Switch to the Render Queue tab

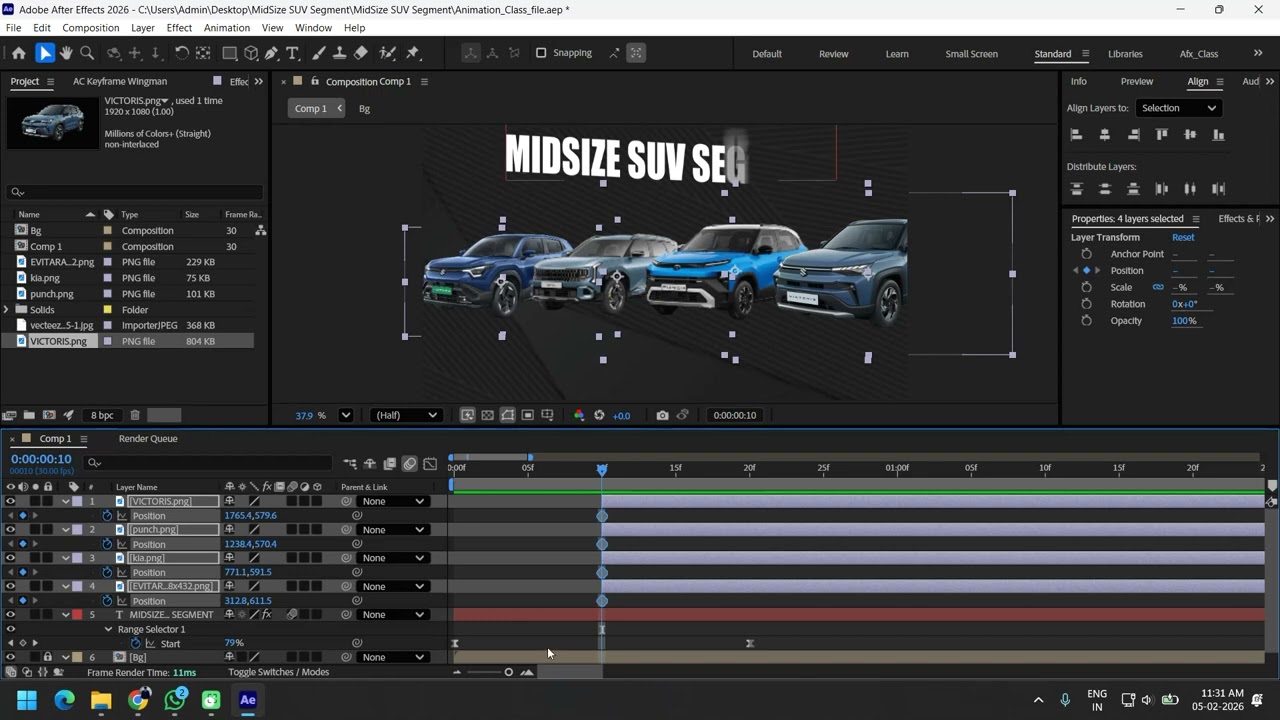tap(148, 438)
